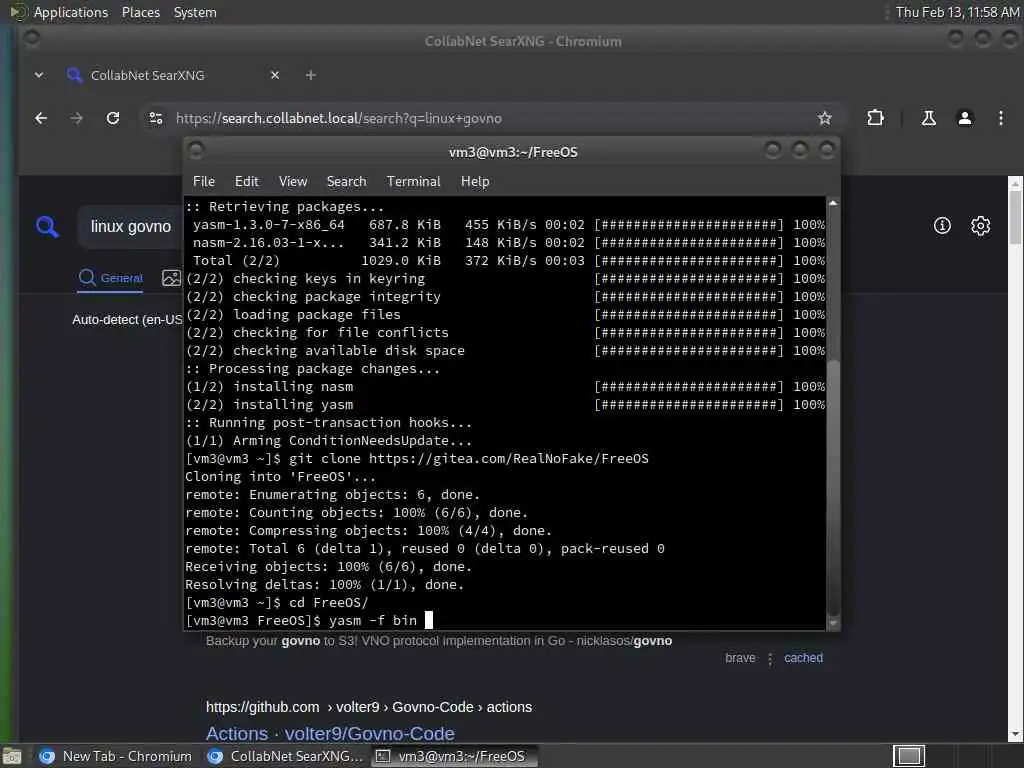Click the yasm -f bin command prompt line
This screenshot has width=1024, height=768.
(x=308, y=620)
